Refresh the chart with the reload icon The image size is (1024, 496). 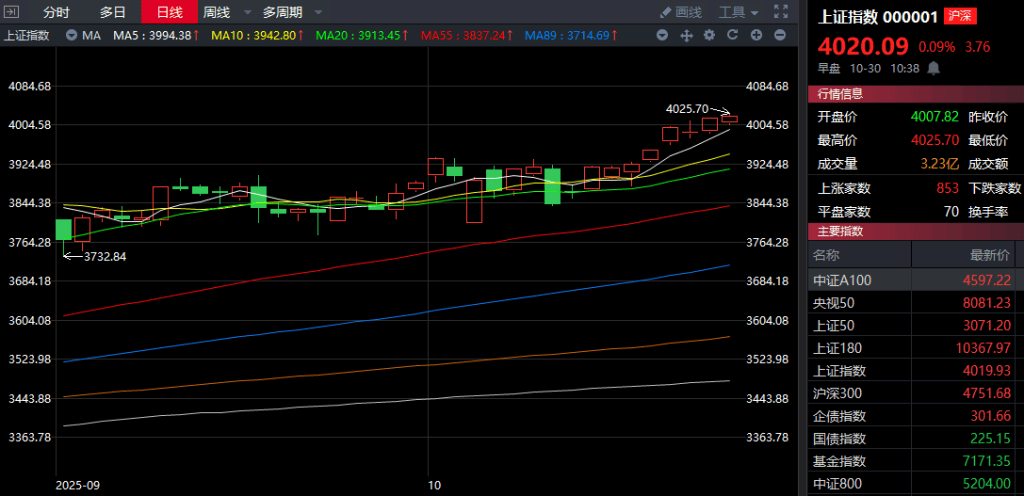point(732,35)
